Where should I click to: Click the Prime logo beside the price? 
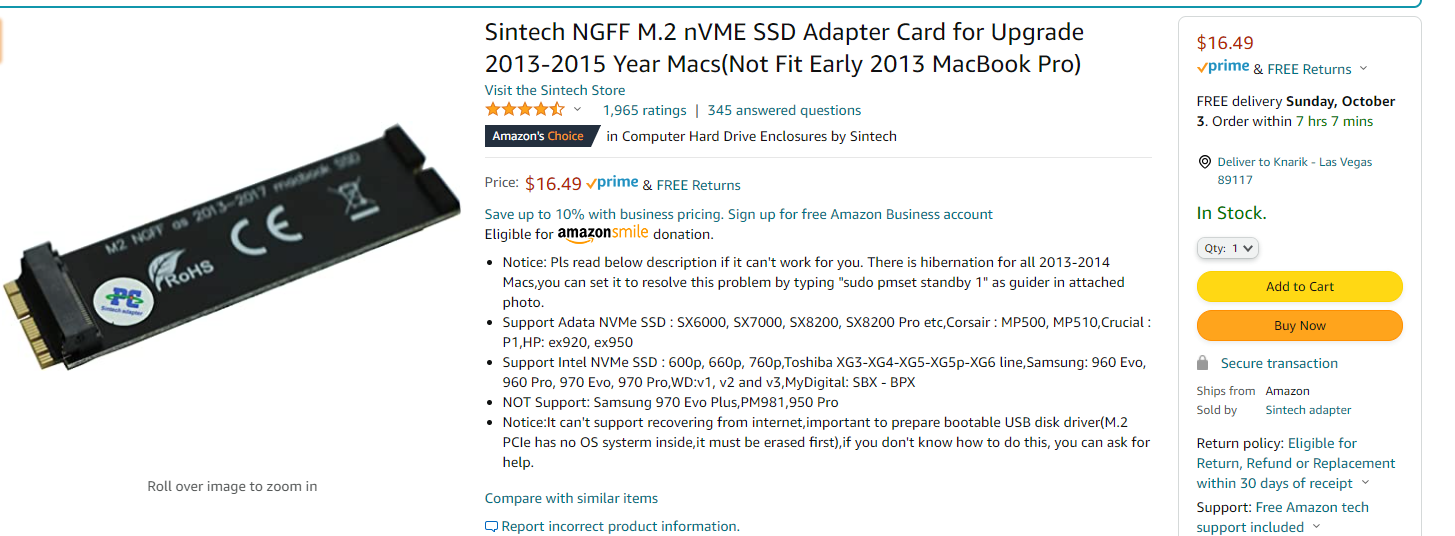tap(612, 184)
